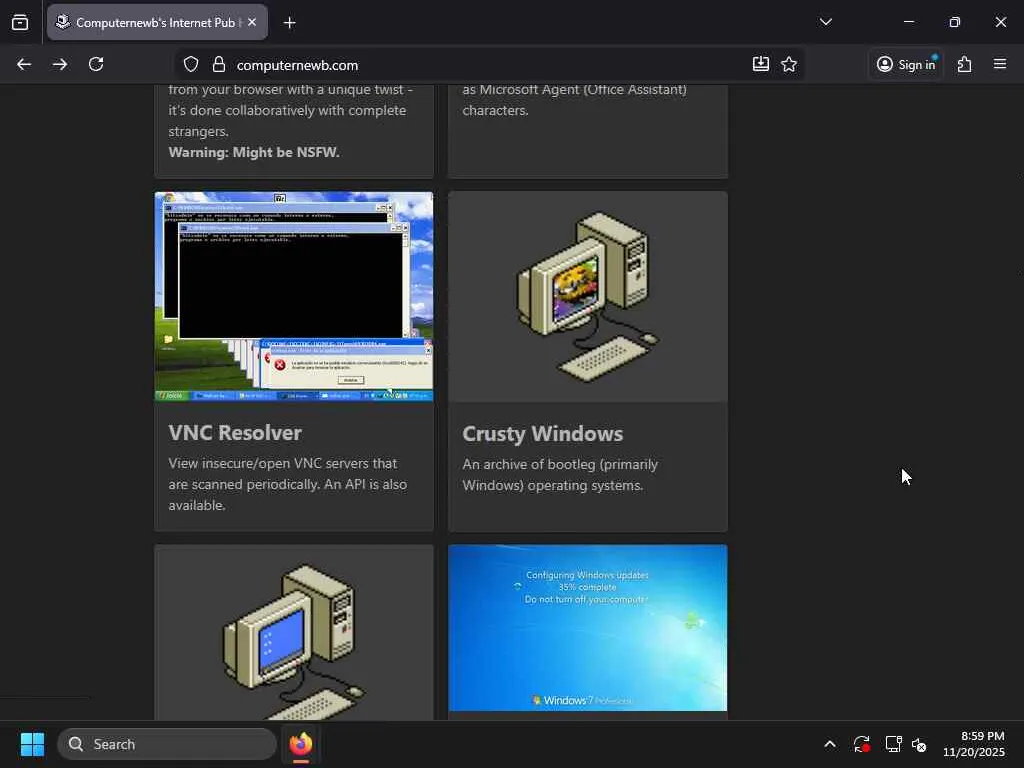Reload the current page
This screenshot has width=1024, height=768.
(96, 64)
